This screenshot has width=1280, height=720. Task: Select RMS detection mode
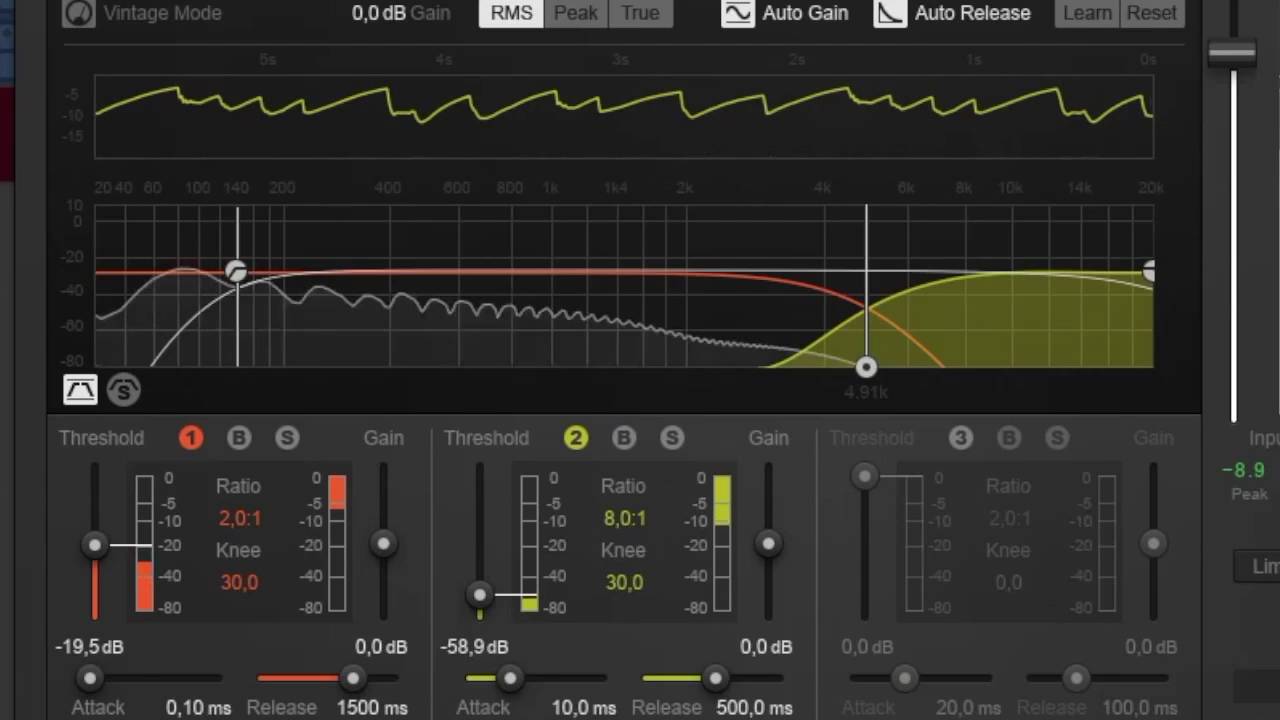511,13
